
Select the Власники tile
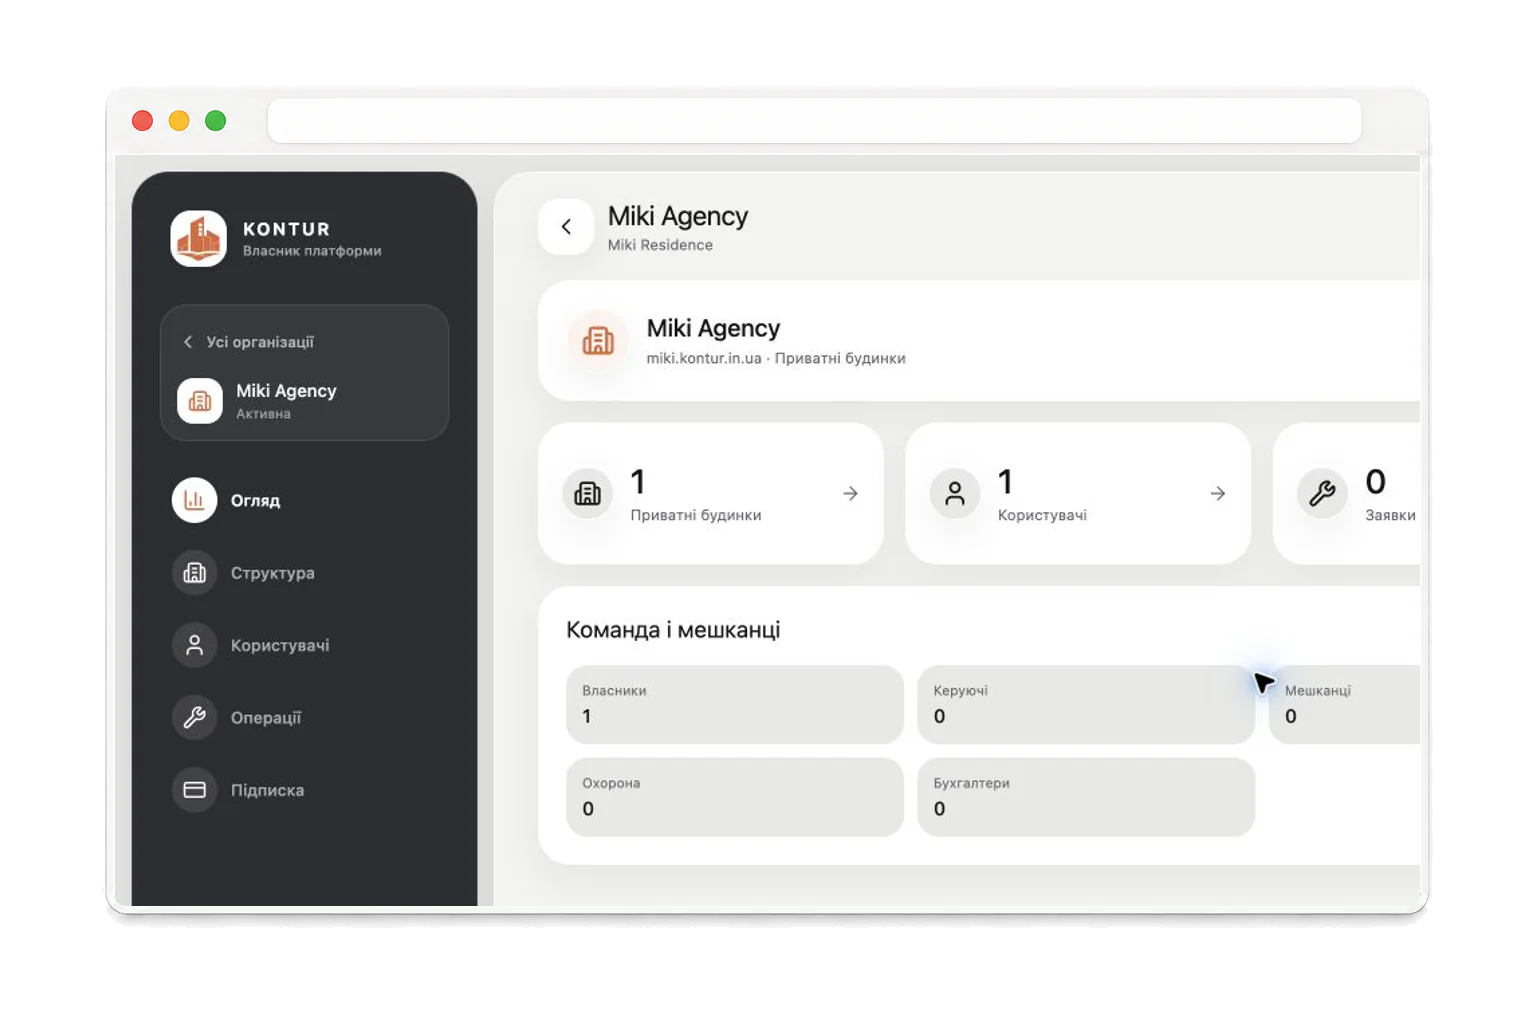(x=735, y=704)
